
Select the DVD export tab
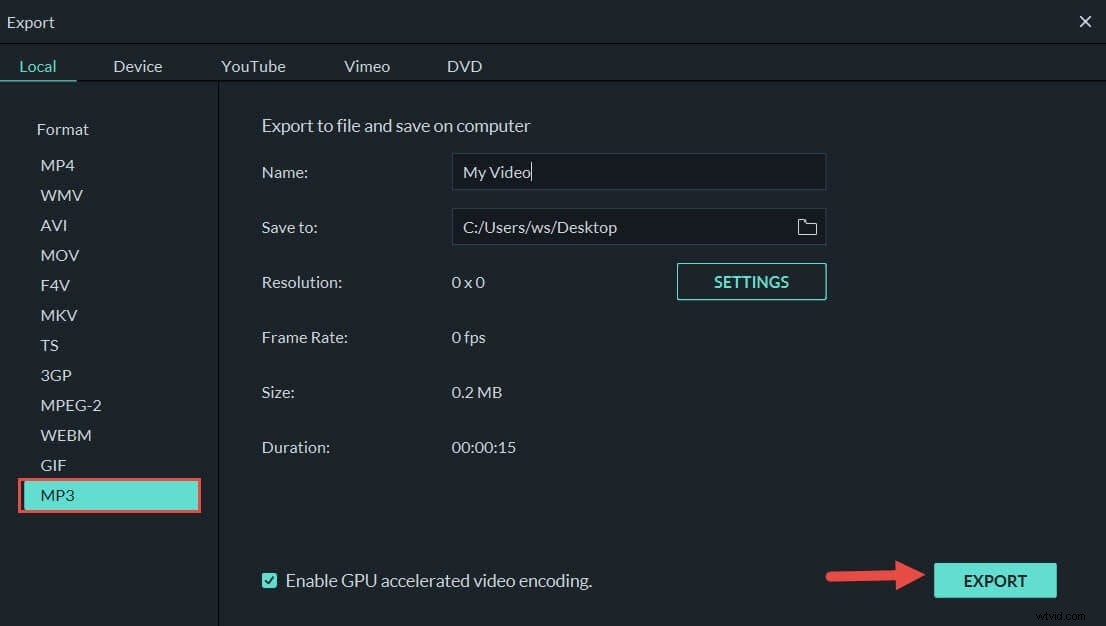click(464, 66)
